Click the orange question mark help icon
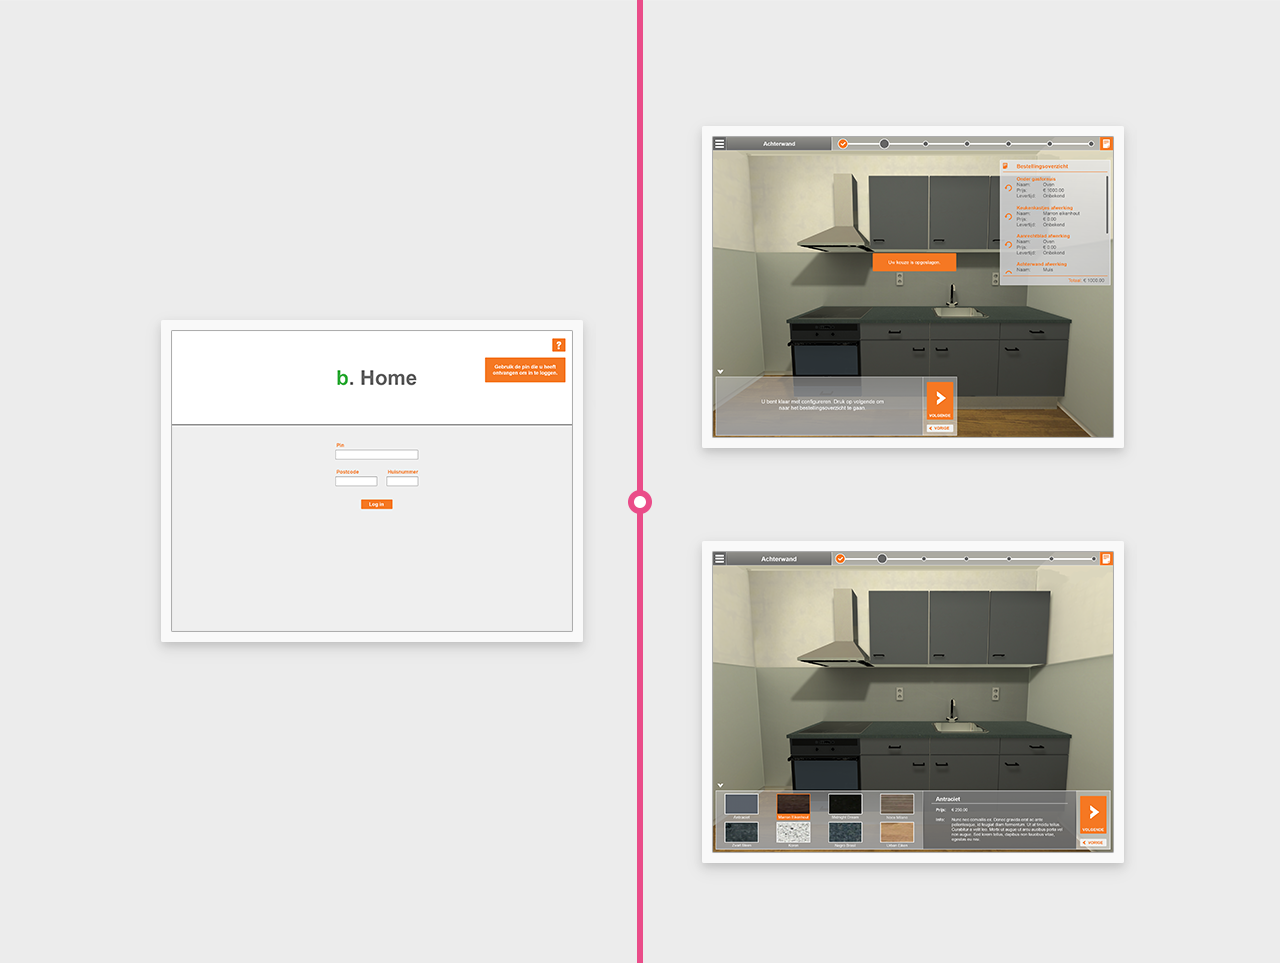The width and height of the screenshot is (1280, 963). [x=559, y=345]
